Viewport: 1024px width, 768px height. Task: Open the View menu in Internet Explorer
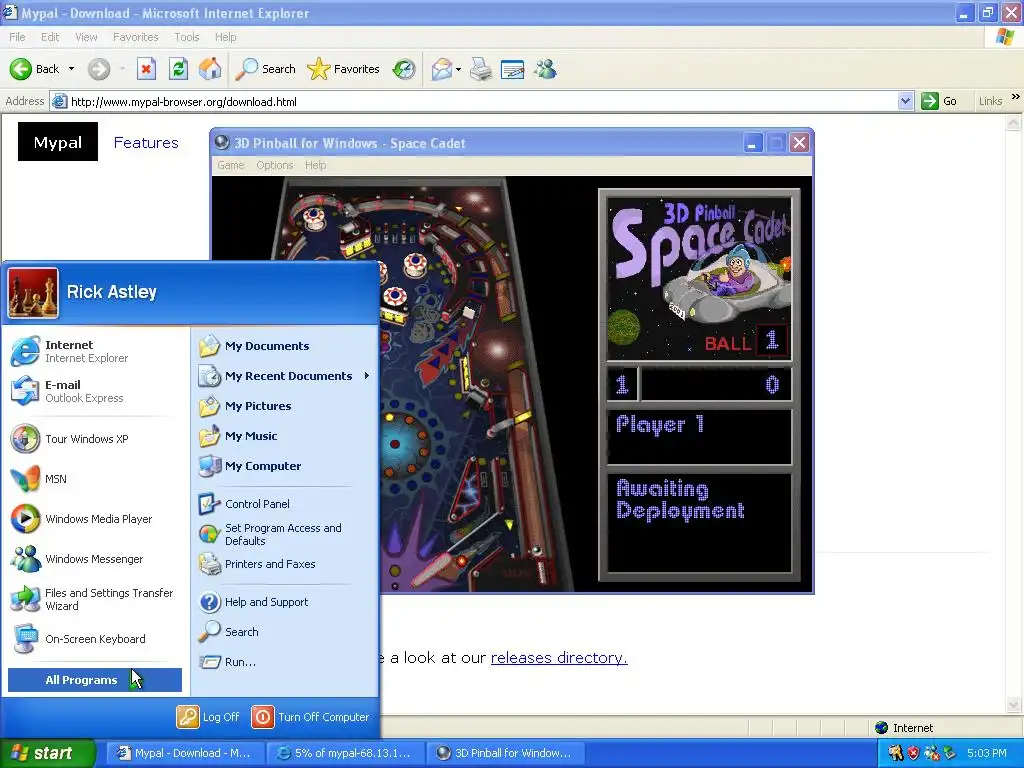[86, 37]
